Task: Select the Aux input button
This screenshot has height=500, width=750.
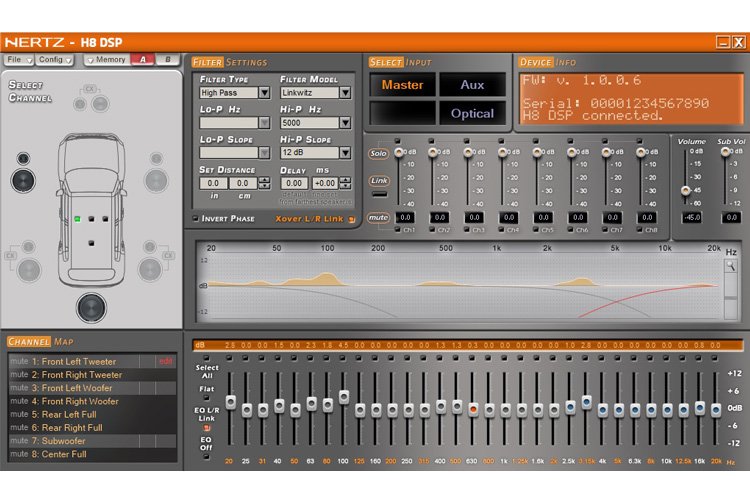Action: pos(472,85)
